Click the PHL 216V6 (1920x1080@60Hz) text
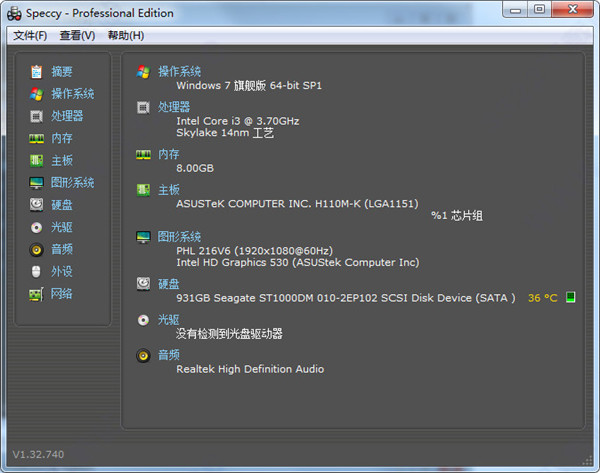The width and height of the screenshot is (600, 473). (254, 251)
